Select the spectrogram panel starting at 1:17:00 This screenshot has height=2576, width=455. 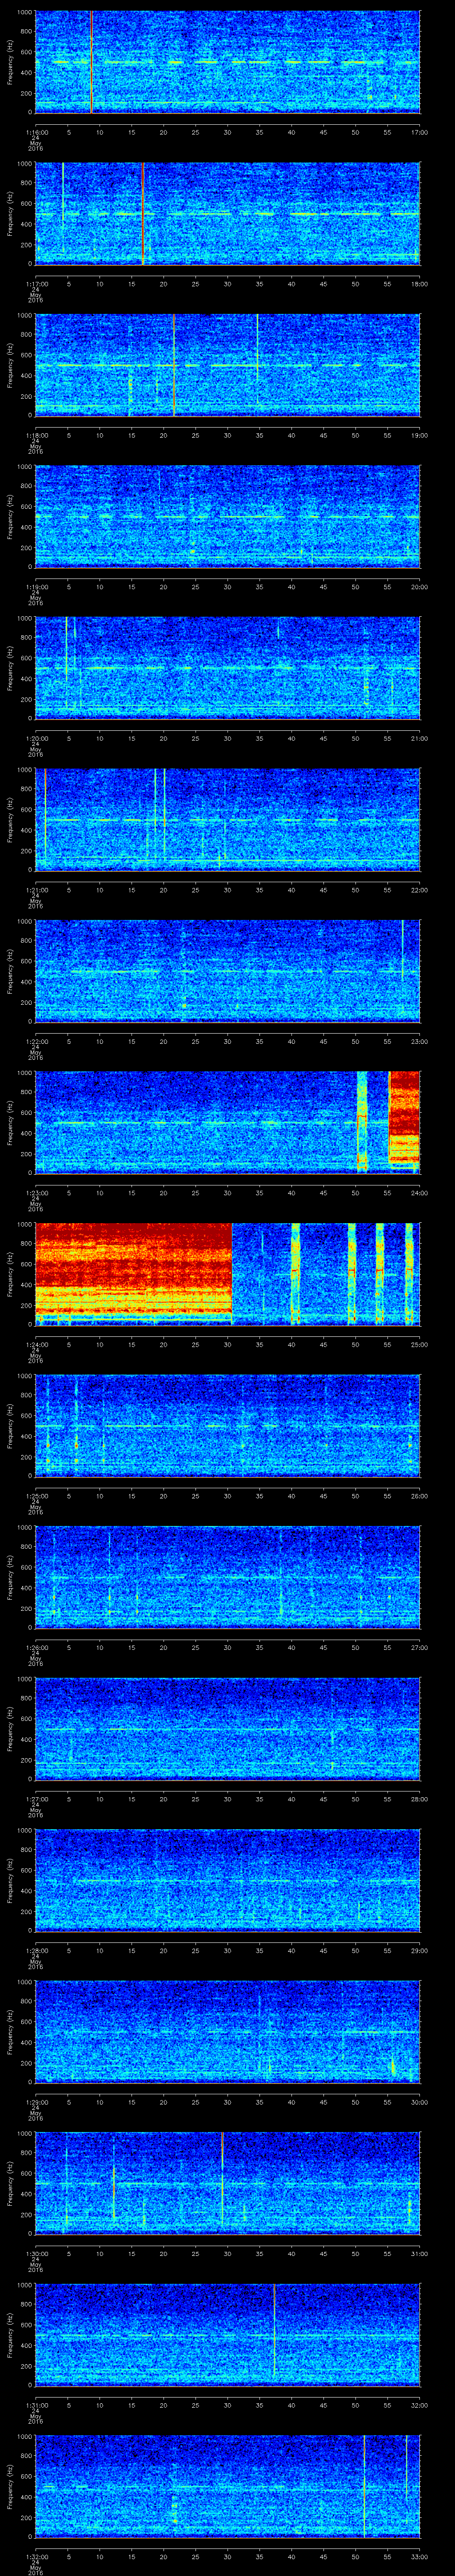(227, 213)
